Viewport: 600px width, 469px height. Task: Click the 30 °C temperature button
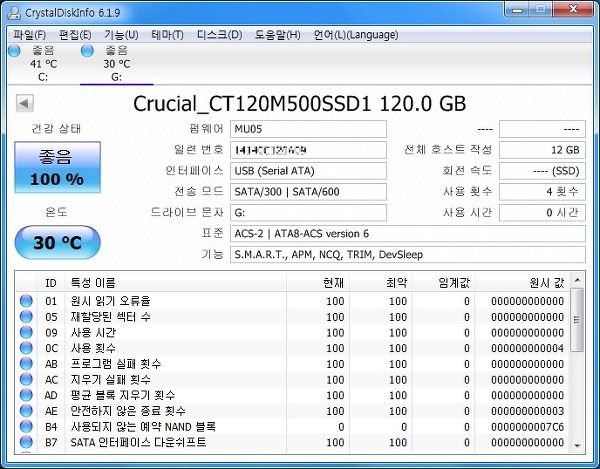point(57,243)
